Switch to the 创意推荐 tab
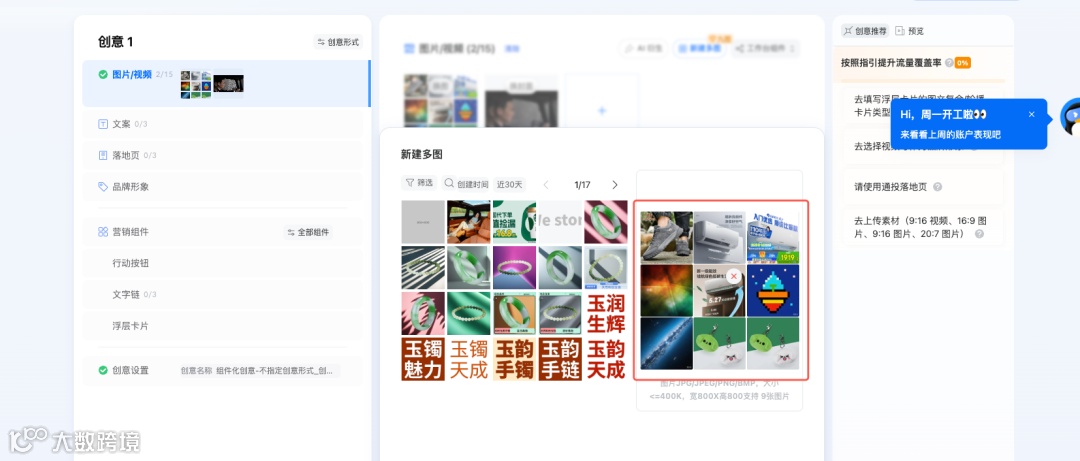Screen dimensions: 1080x461 pos(865,31)
